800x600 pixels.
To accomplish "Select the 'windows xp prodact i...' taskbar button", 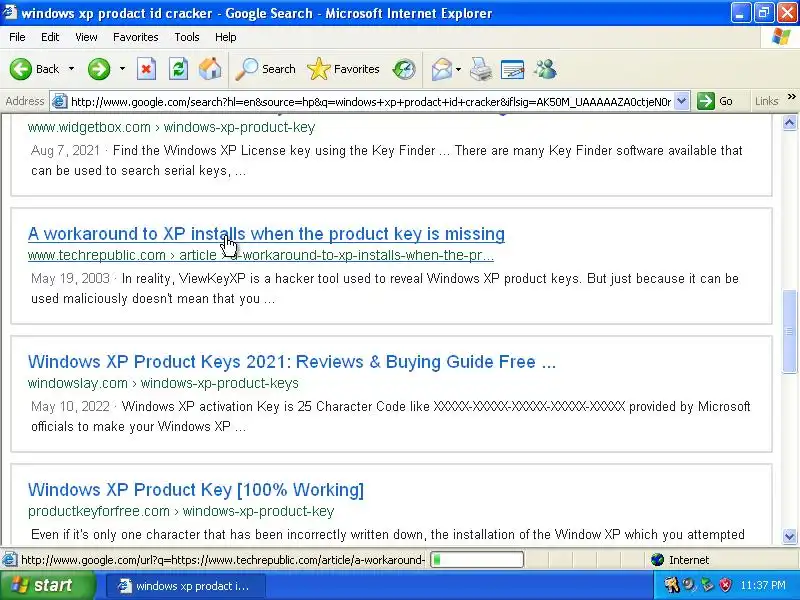I will (x=185, y=586).
